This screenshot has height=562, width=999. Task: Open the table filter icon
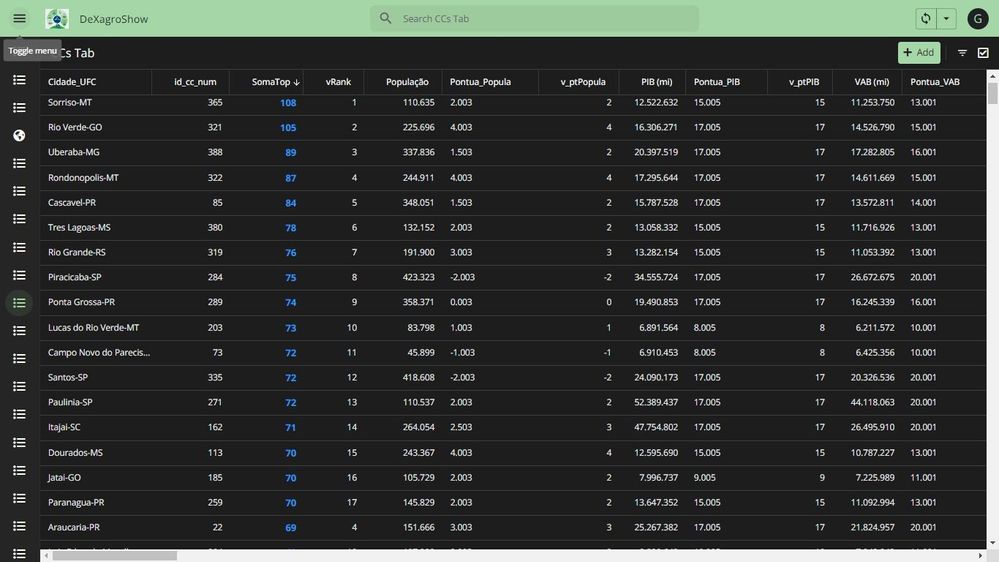(x=962, y=53)
